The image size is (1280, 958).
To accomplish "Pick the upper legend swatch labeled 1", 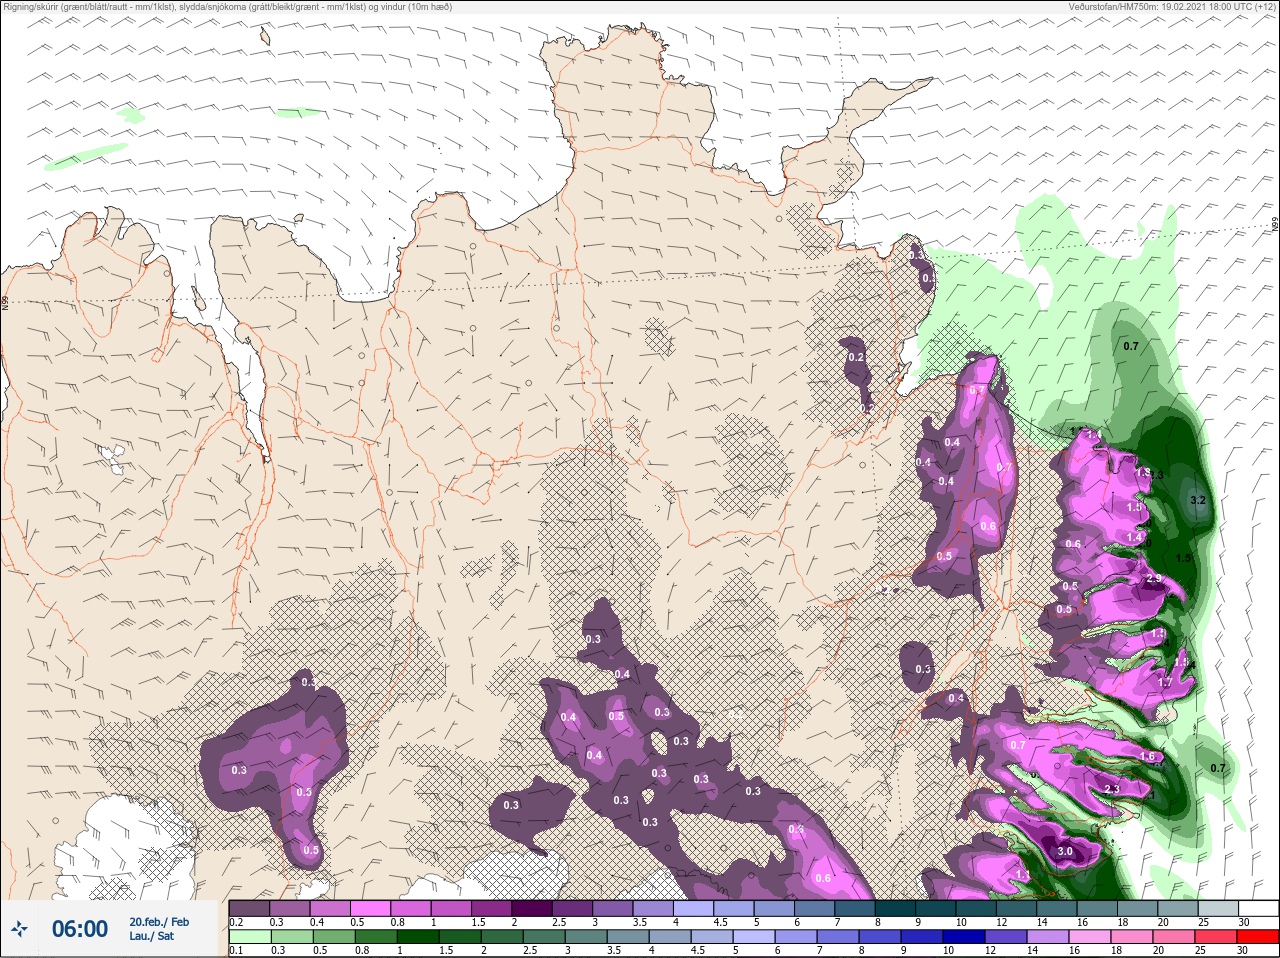I will [x=451, y=908].
